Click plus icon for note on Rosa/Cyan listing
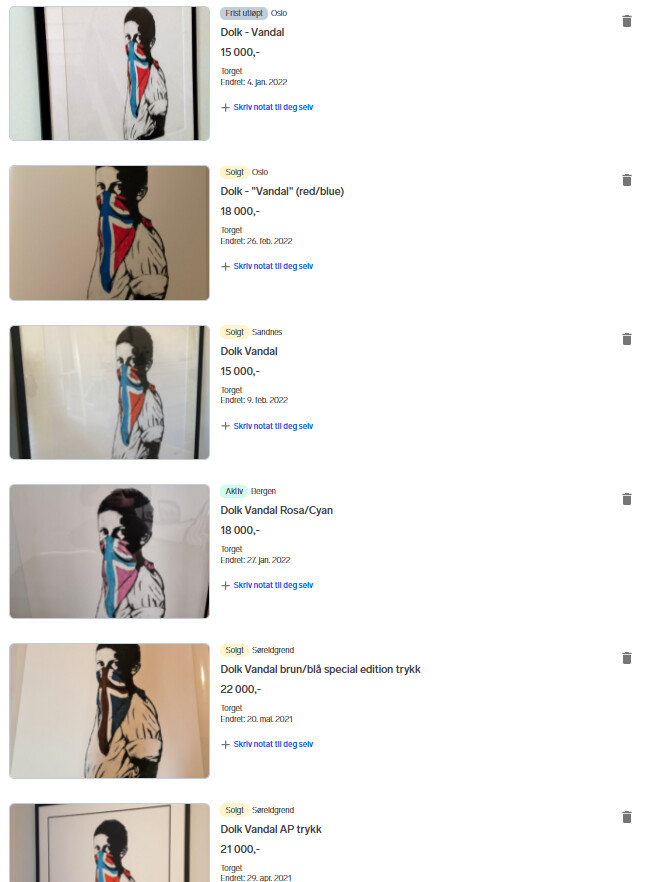This screenshot has width=652, height=882. point(226,586)
